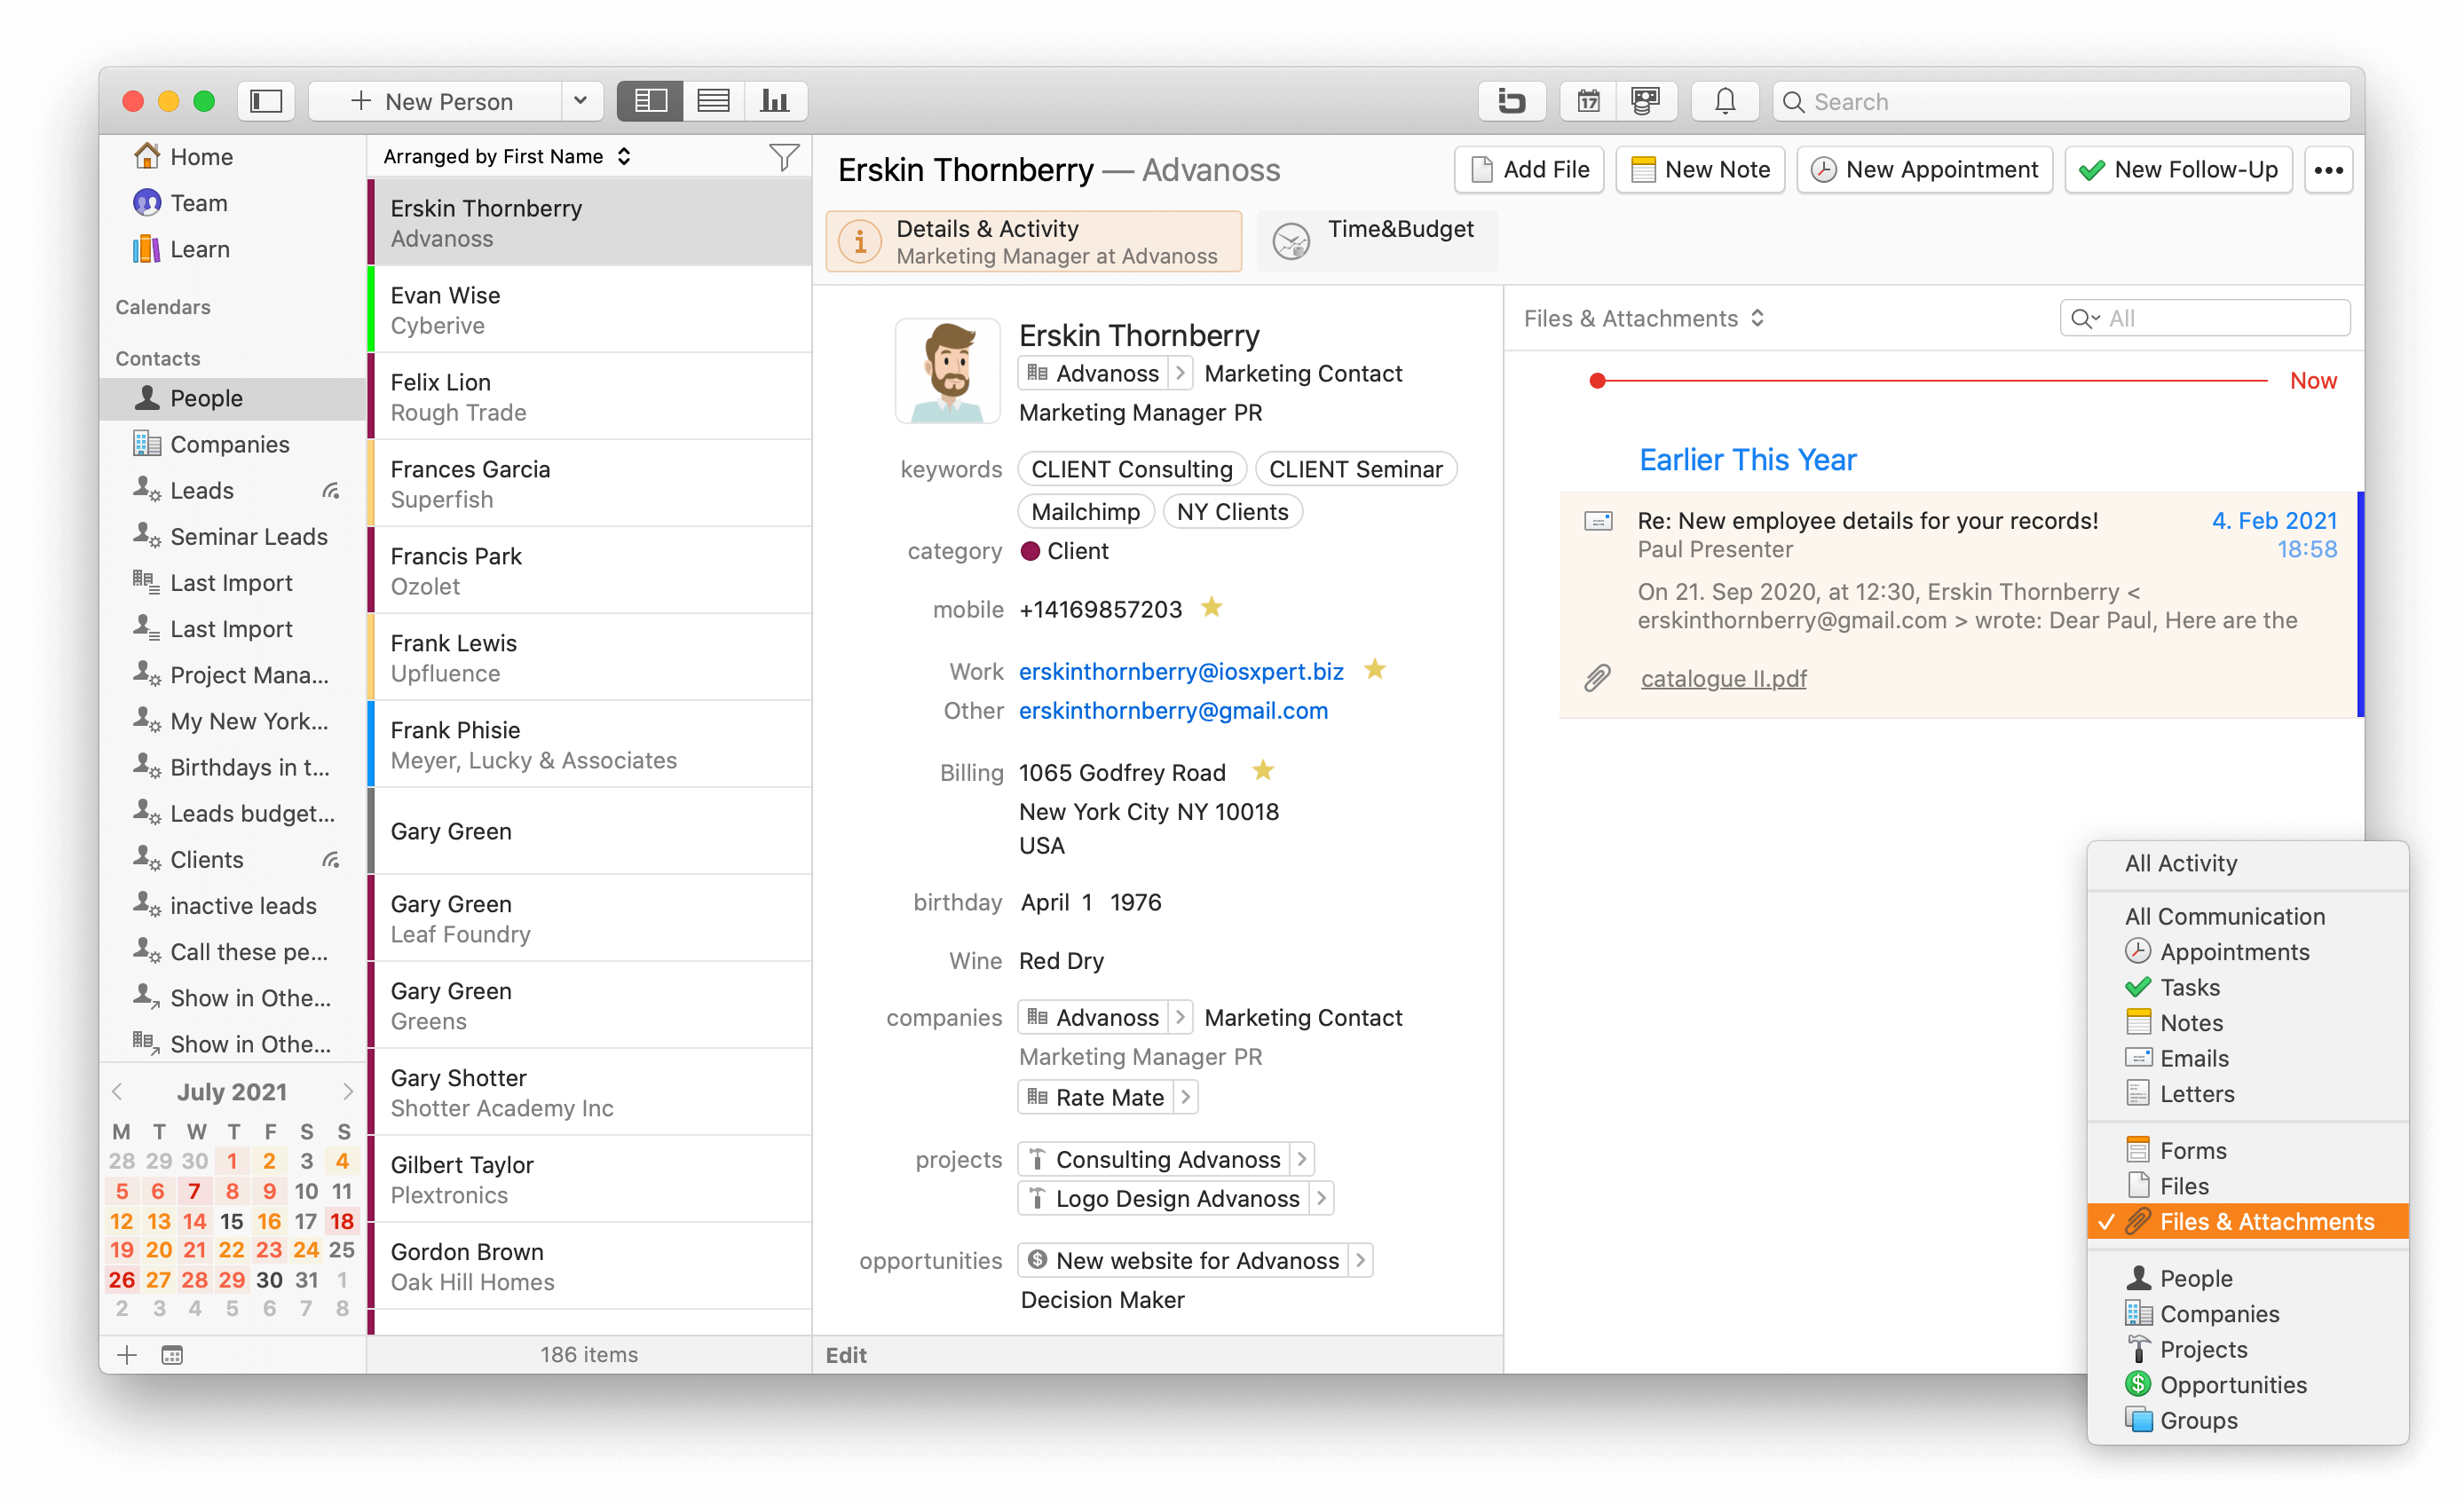Click Erskin Thornberry's avatar picture

point(947,372)
